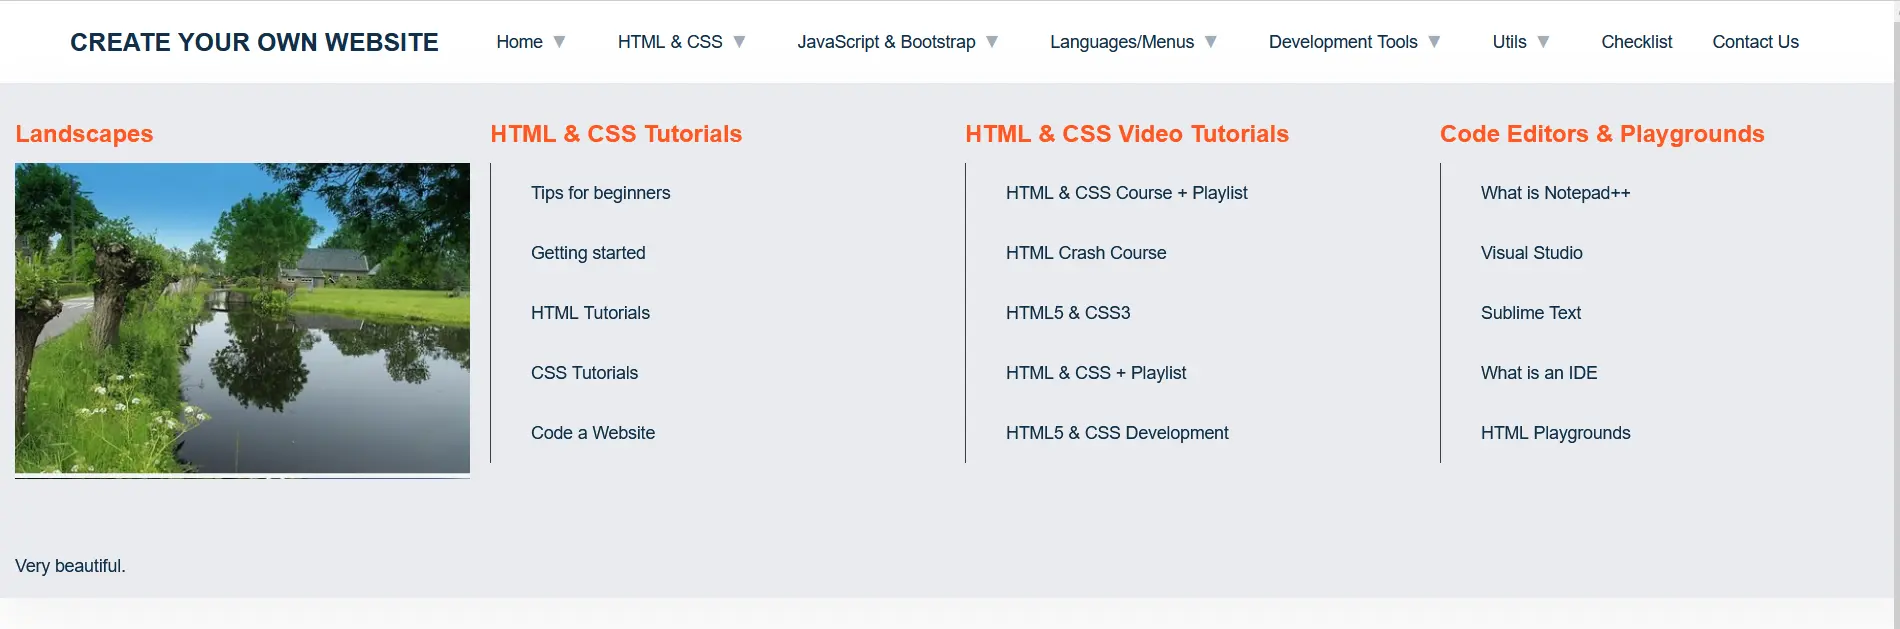
Task: Open the HTML Tutorials link
Action: 590,313
